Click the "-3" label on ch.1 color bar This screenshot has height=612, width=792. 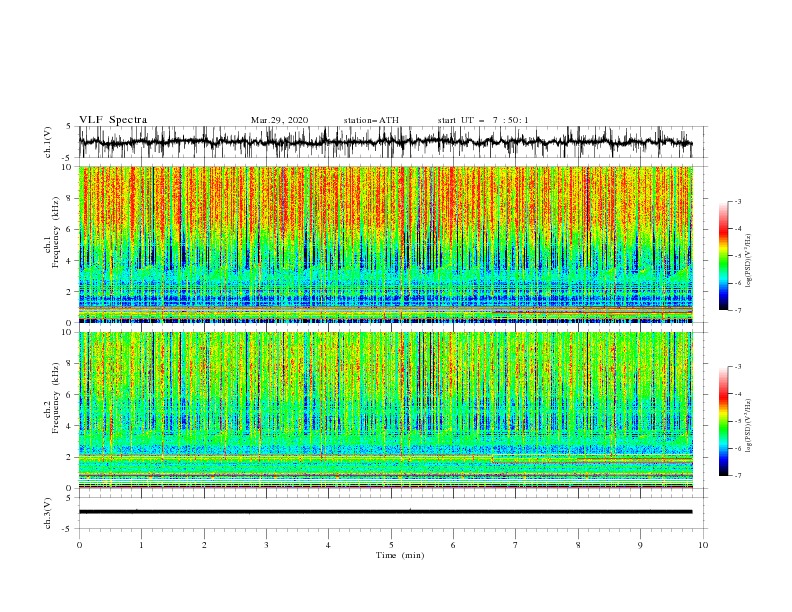pyautogui.click(x=737, y=201)
